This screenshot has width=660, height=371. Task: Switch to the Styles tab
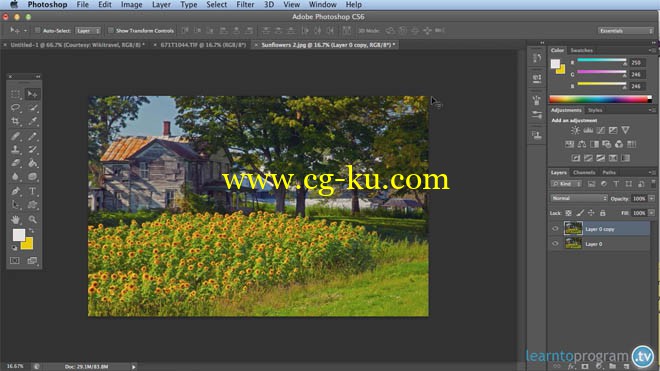pos(595,110)
